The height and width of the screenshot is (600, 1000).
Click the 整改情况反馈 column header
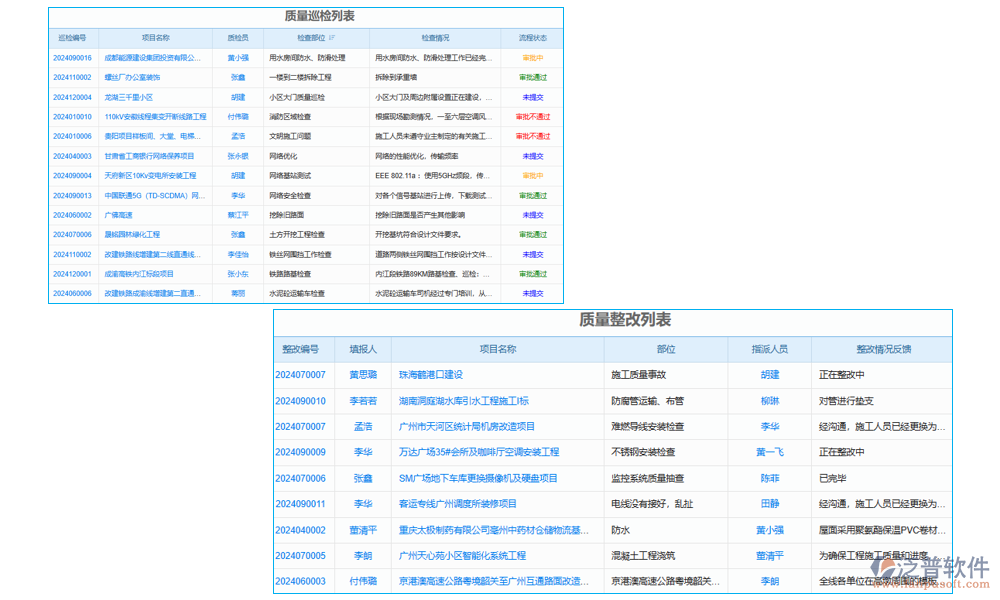pos(881,349)
